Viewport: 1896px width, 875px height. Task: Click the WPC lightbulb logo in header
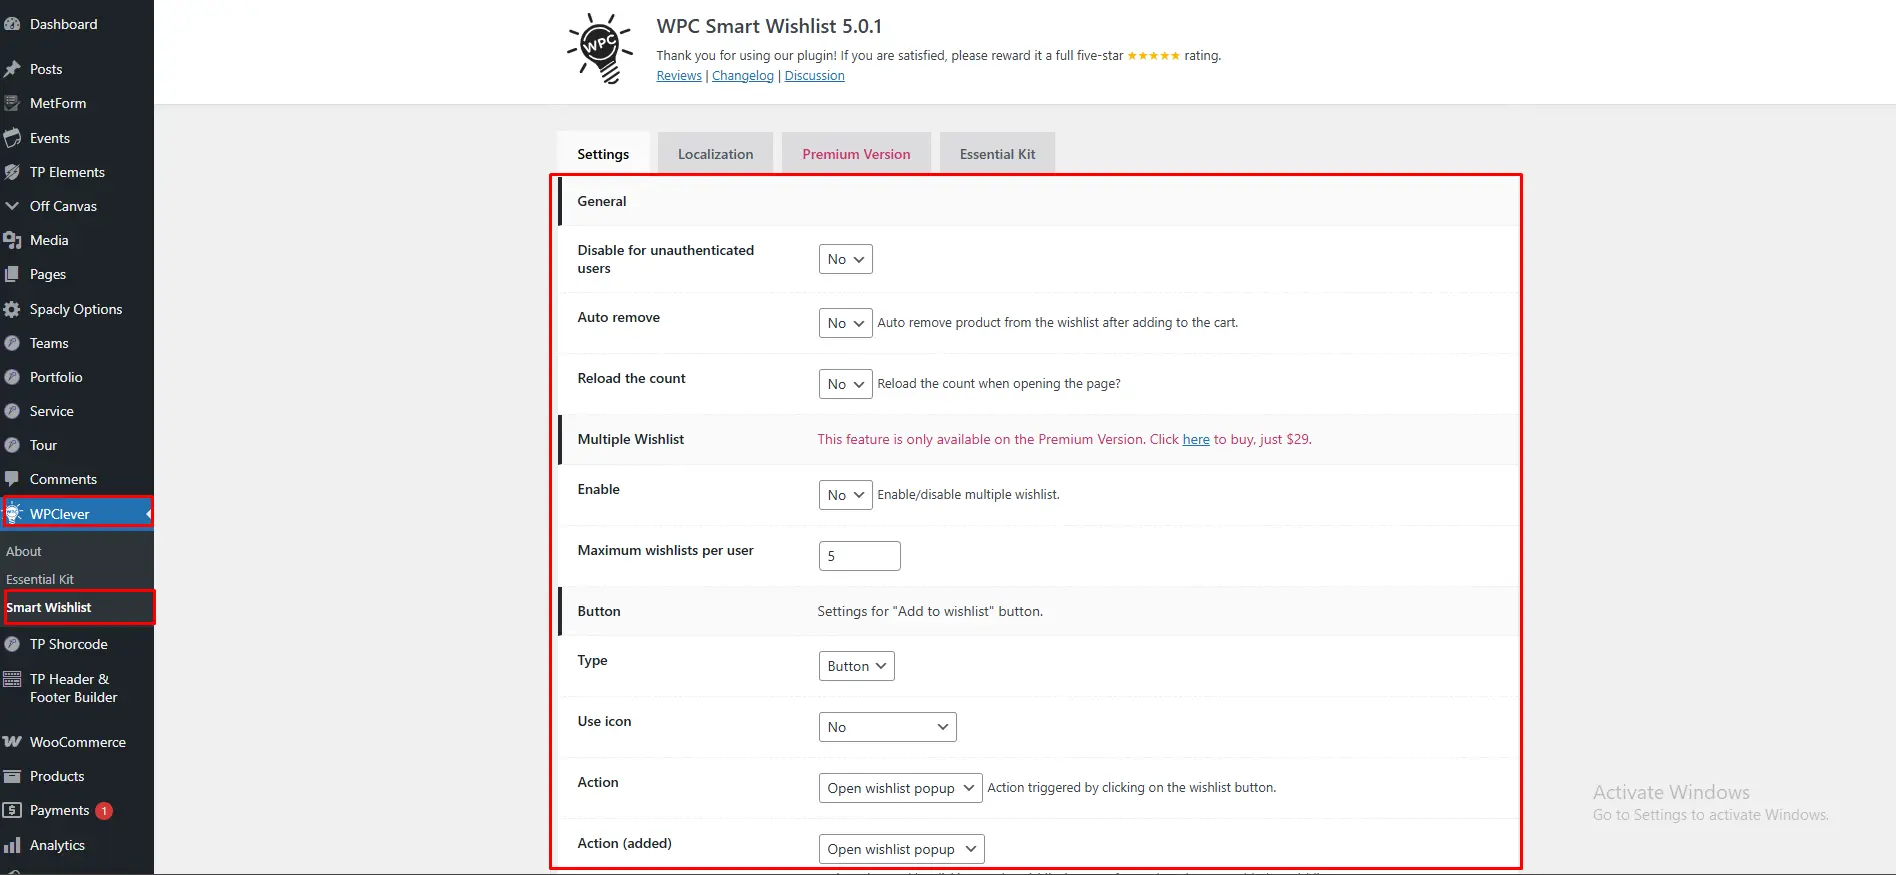pos(600,48)
